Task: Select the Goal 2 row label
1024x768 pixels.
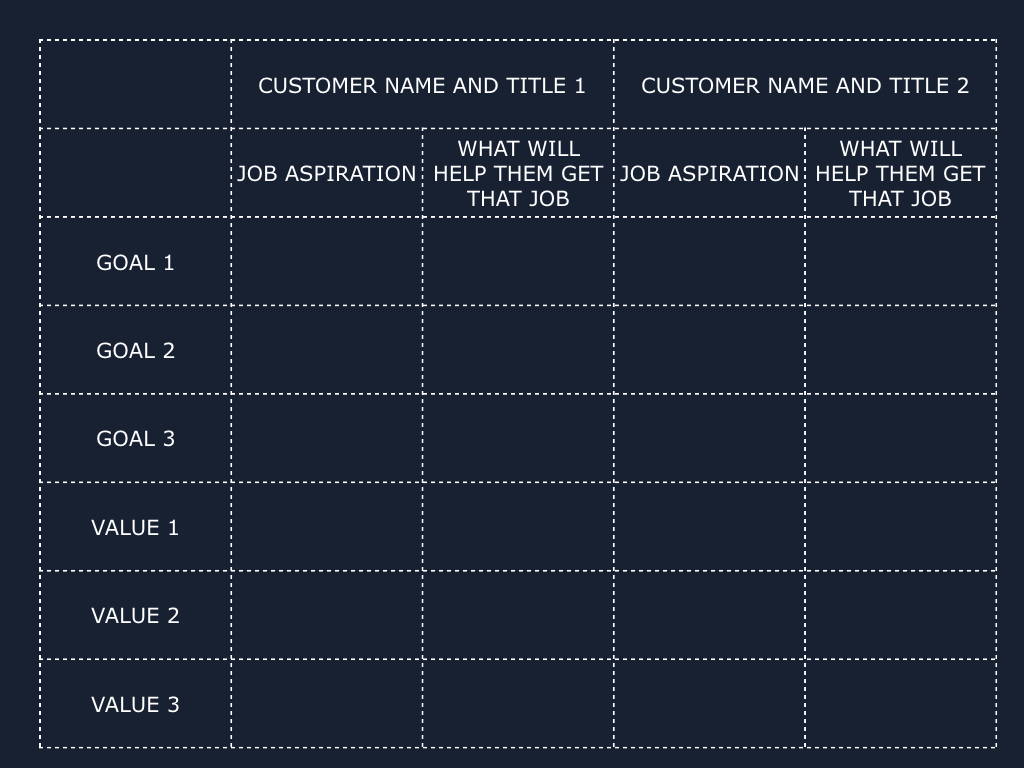Action: coord(135,350)
